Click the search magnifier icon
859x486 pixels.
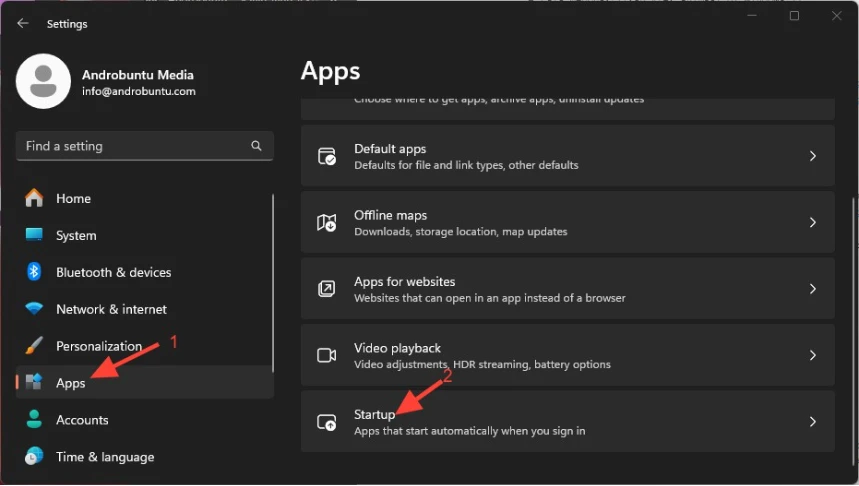(256, 146)
